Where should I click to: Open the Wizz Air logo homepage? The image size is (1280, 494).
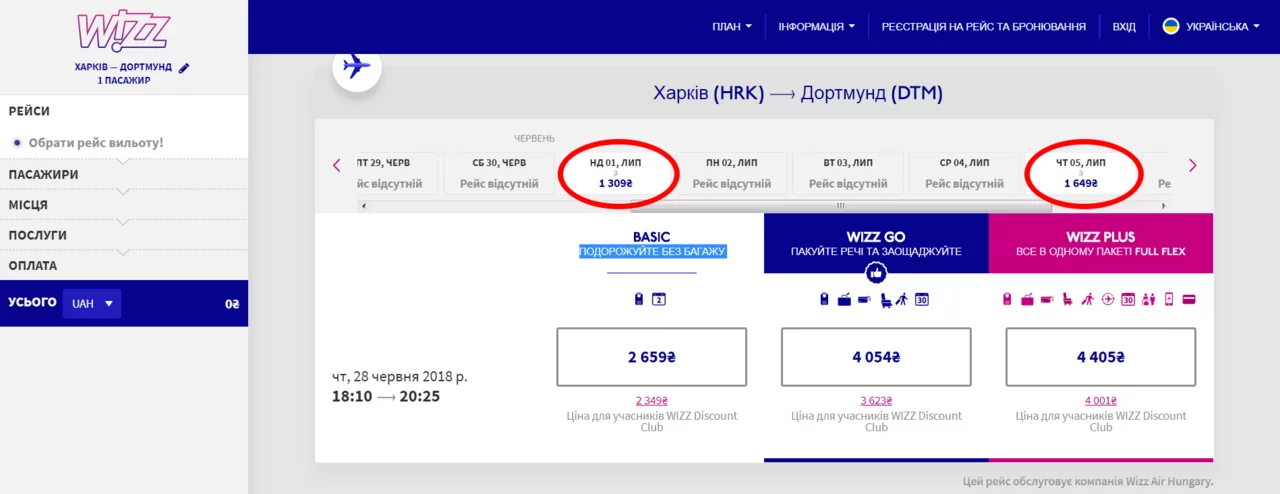pyautogui.click(x=124, y=31)
